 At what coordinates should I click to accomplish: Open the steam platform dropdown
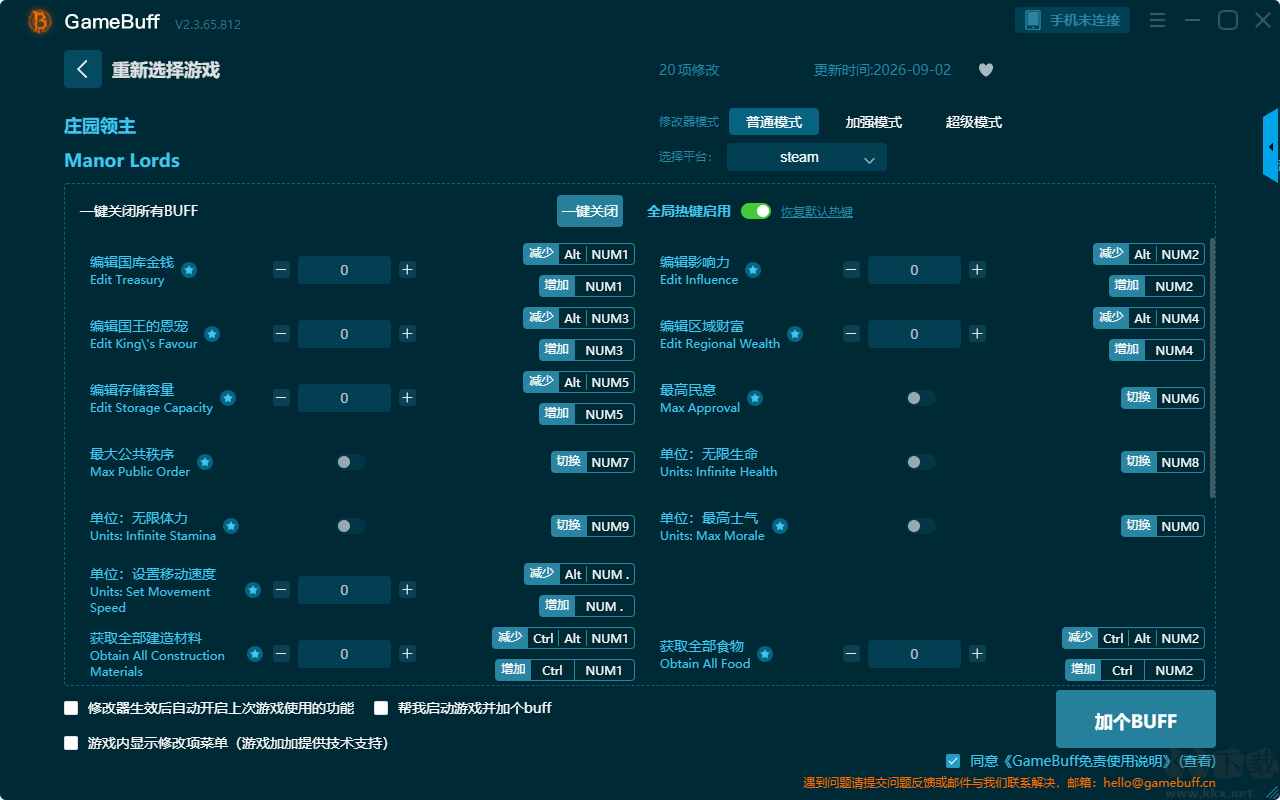(807, 157)
